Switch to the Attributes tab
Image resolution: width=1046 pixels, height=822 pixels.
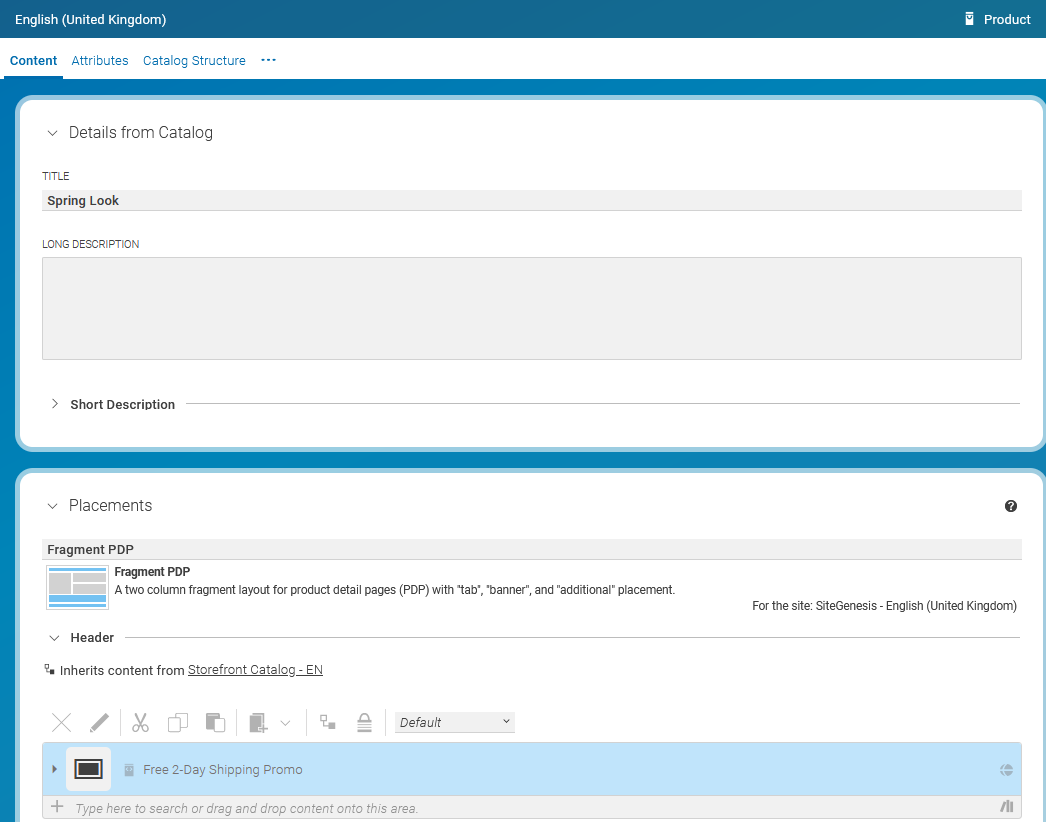point(100,61)
